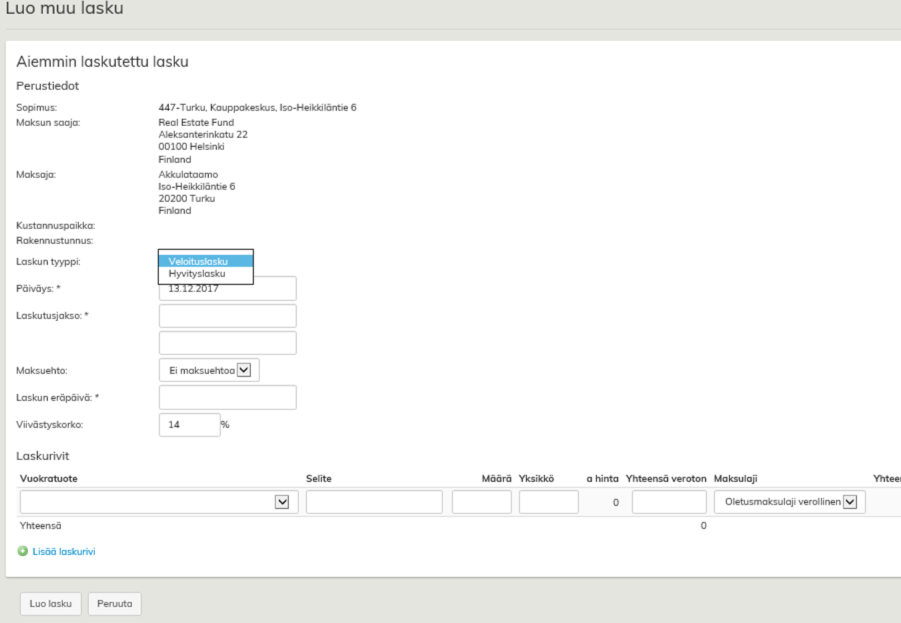Image resolution: width=901 pixels, height=623 pixels.
Task: Click the Yhteensä veroton amount field
Action: tap(669, 502)
